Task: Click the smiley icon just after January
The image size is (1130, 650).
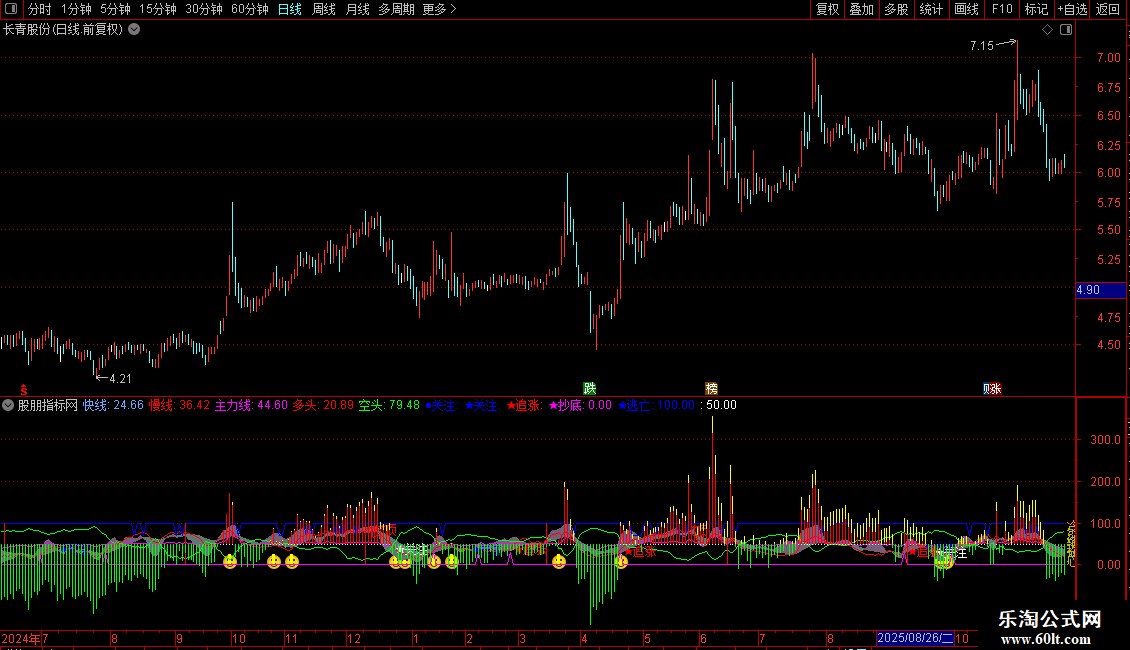Action: click(434, 561)
